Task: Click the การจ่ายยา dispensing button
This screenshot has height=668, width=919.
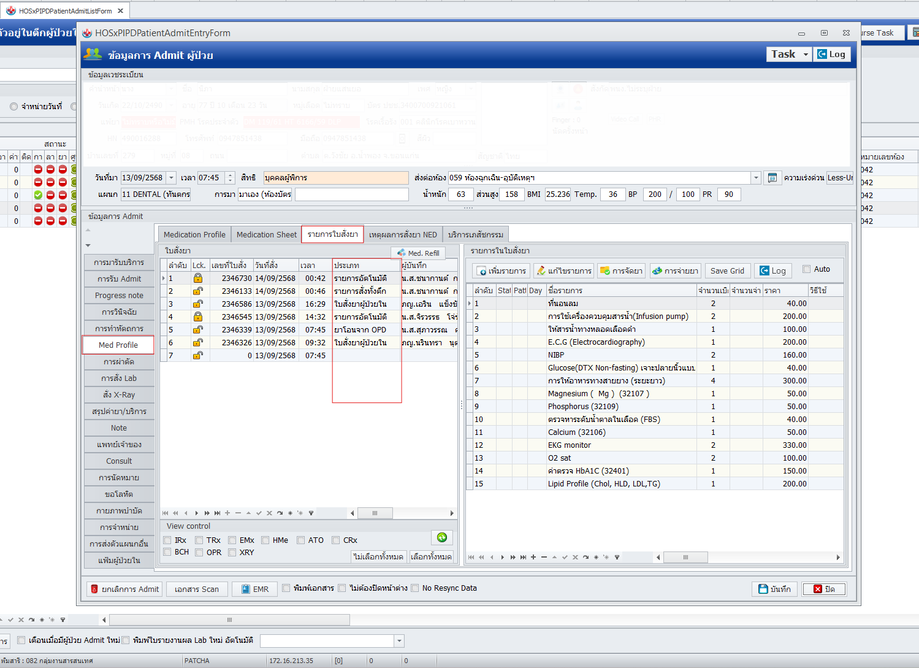Action: 675,271
